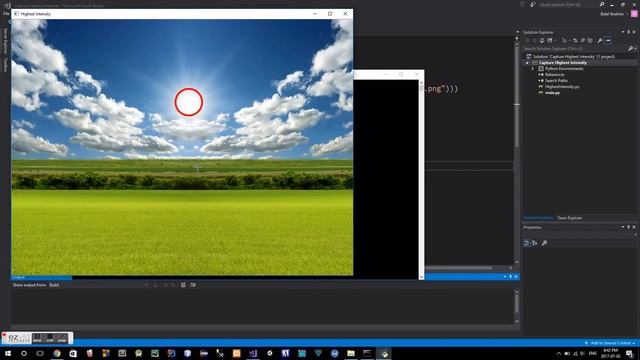Click the Refresh icon in Solution Explorer toolbar
640x360 pixels.
pyautogui.click(x=575, y=40)
